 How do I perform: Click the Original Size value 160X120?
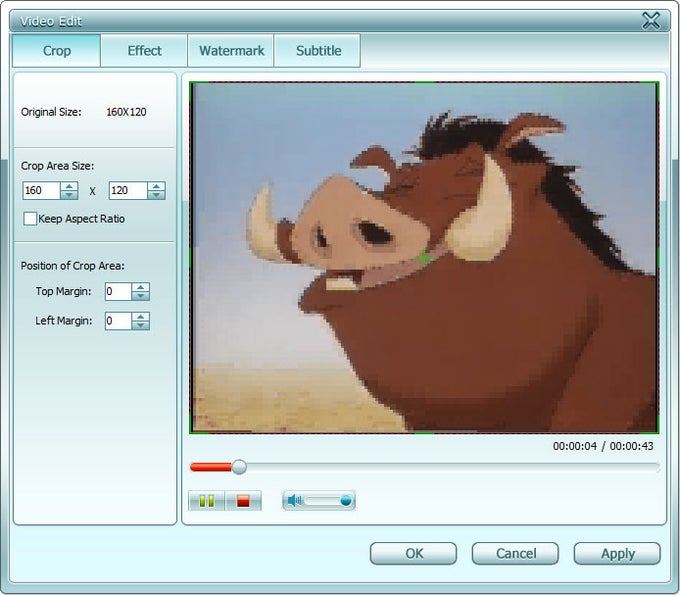[x=126, y=112]
